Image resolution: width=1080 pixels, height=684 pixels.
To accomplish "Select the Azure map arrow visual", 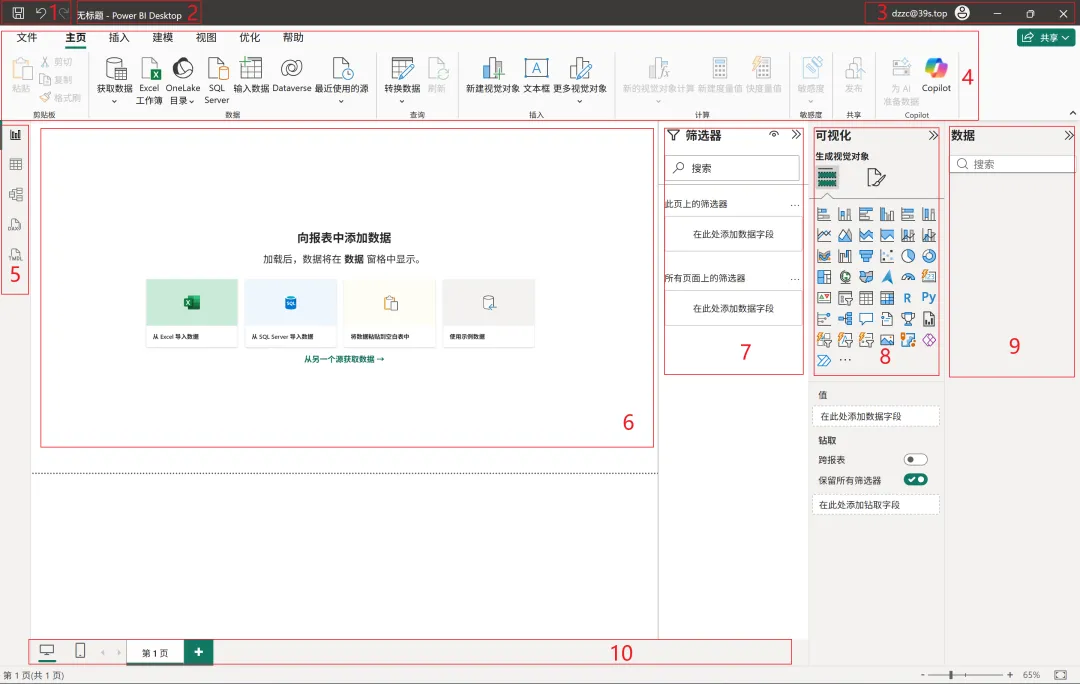I will tap(887, 277).
